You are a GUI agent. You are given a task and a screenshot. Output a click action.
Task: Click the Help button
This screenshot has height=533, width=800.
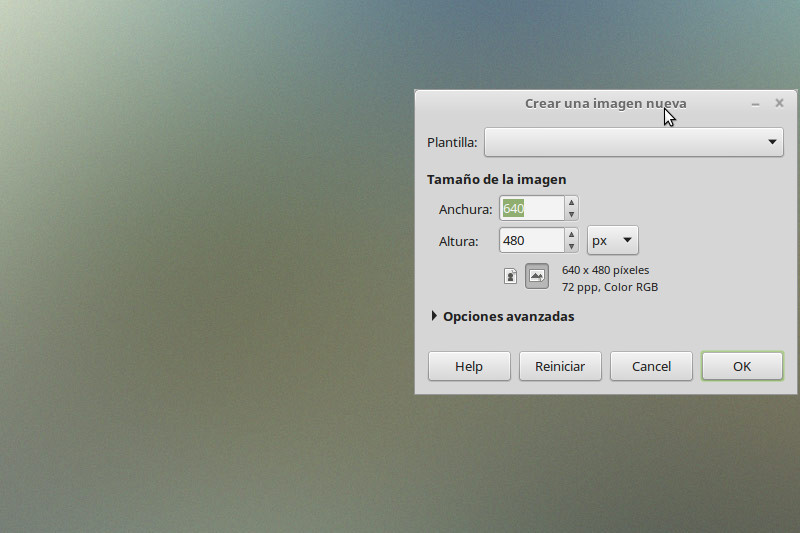pos(469,366)
